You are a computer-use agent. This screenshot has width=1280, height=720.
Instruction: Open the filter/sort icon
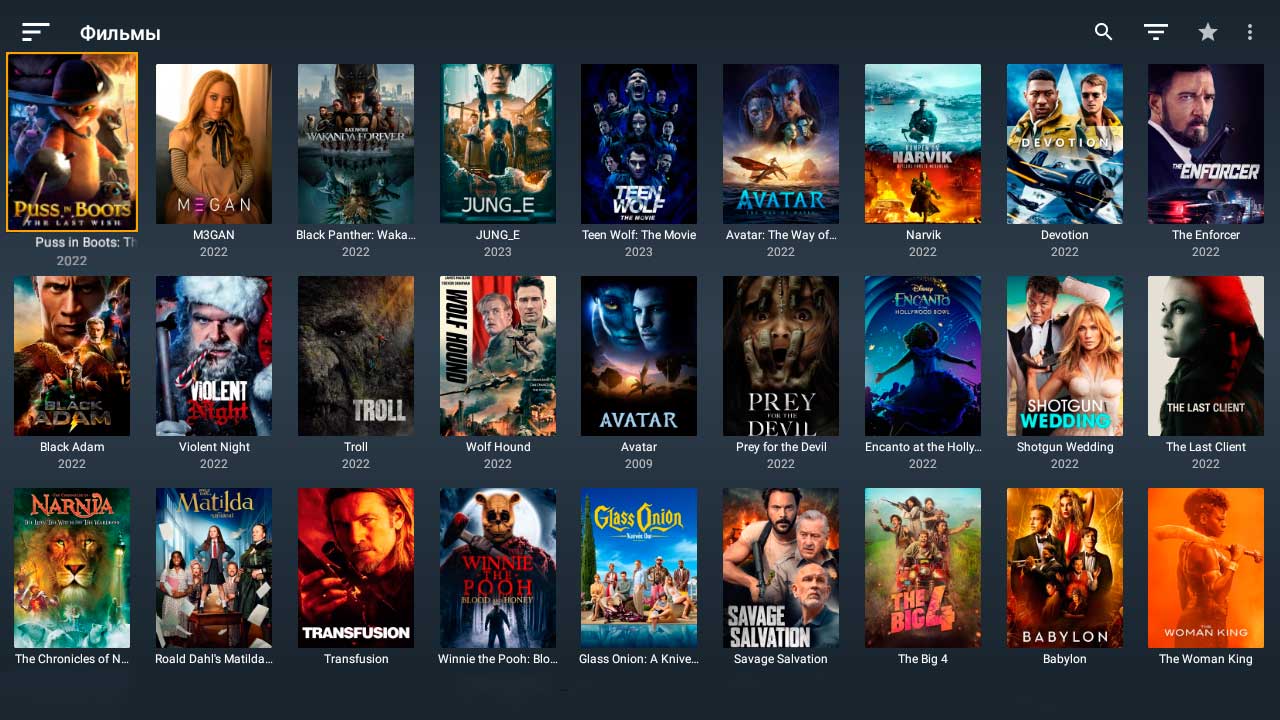1156,32
